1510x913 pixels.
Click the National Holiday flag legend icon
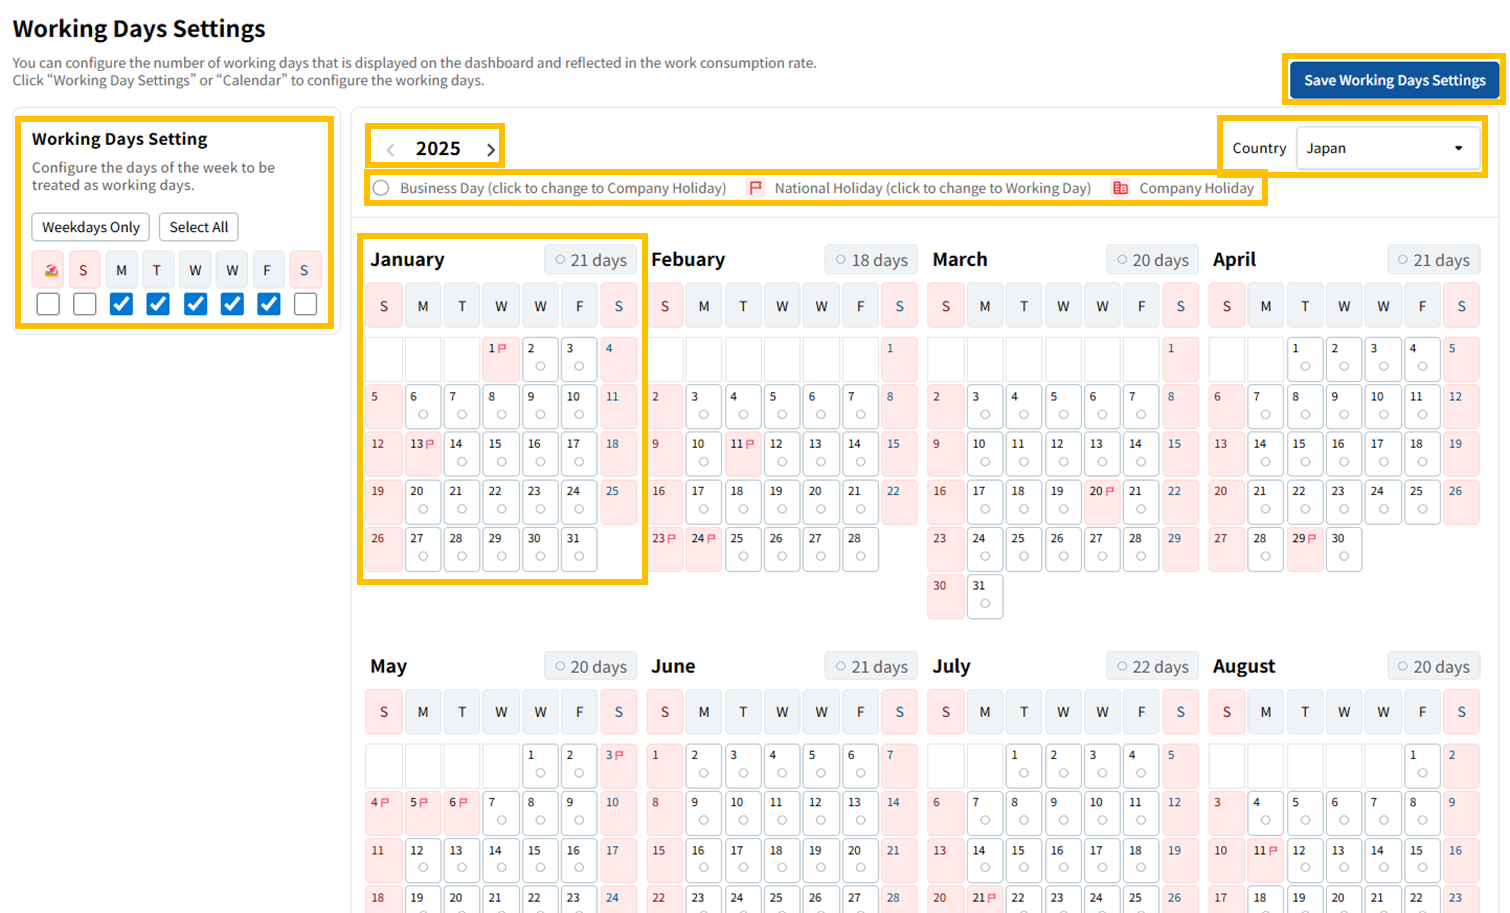tap(756, 188)
